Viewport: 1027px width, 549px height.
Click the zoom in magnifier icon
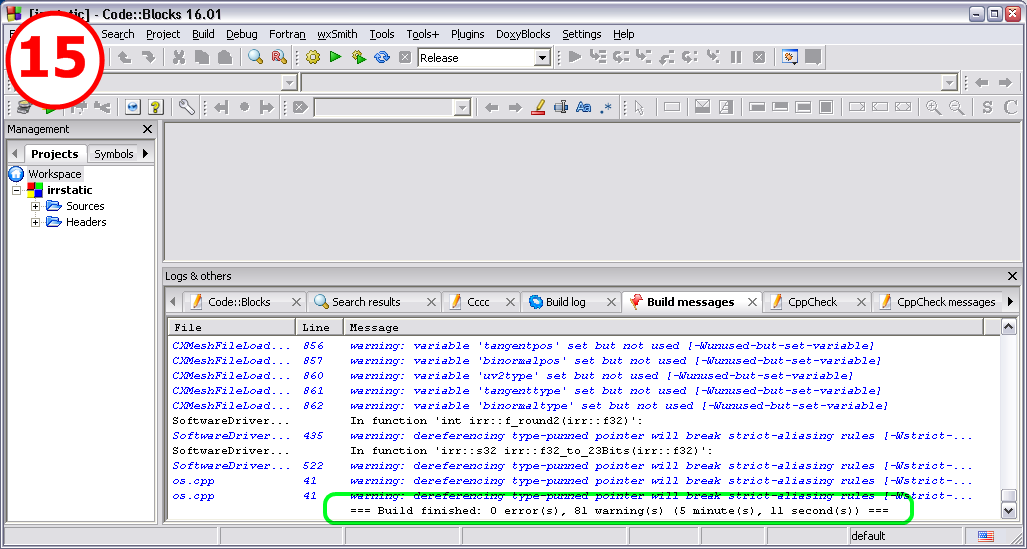(933, 107)
